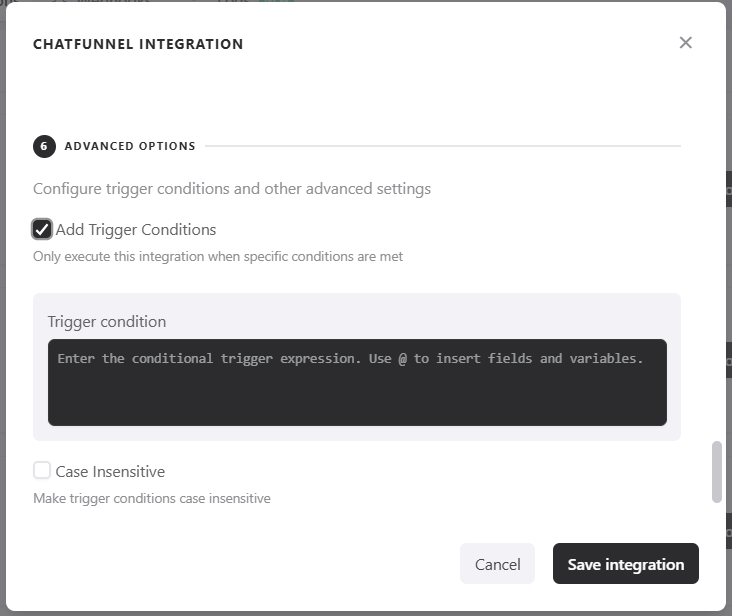Click the 'Add Trigger Conditions' label text
The height and width of the screenshot is (616, 732).
tap(136, 229)
